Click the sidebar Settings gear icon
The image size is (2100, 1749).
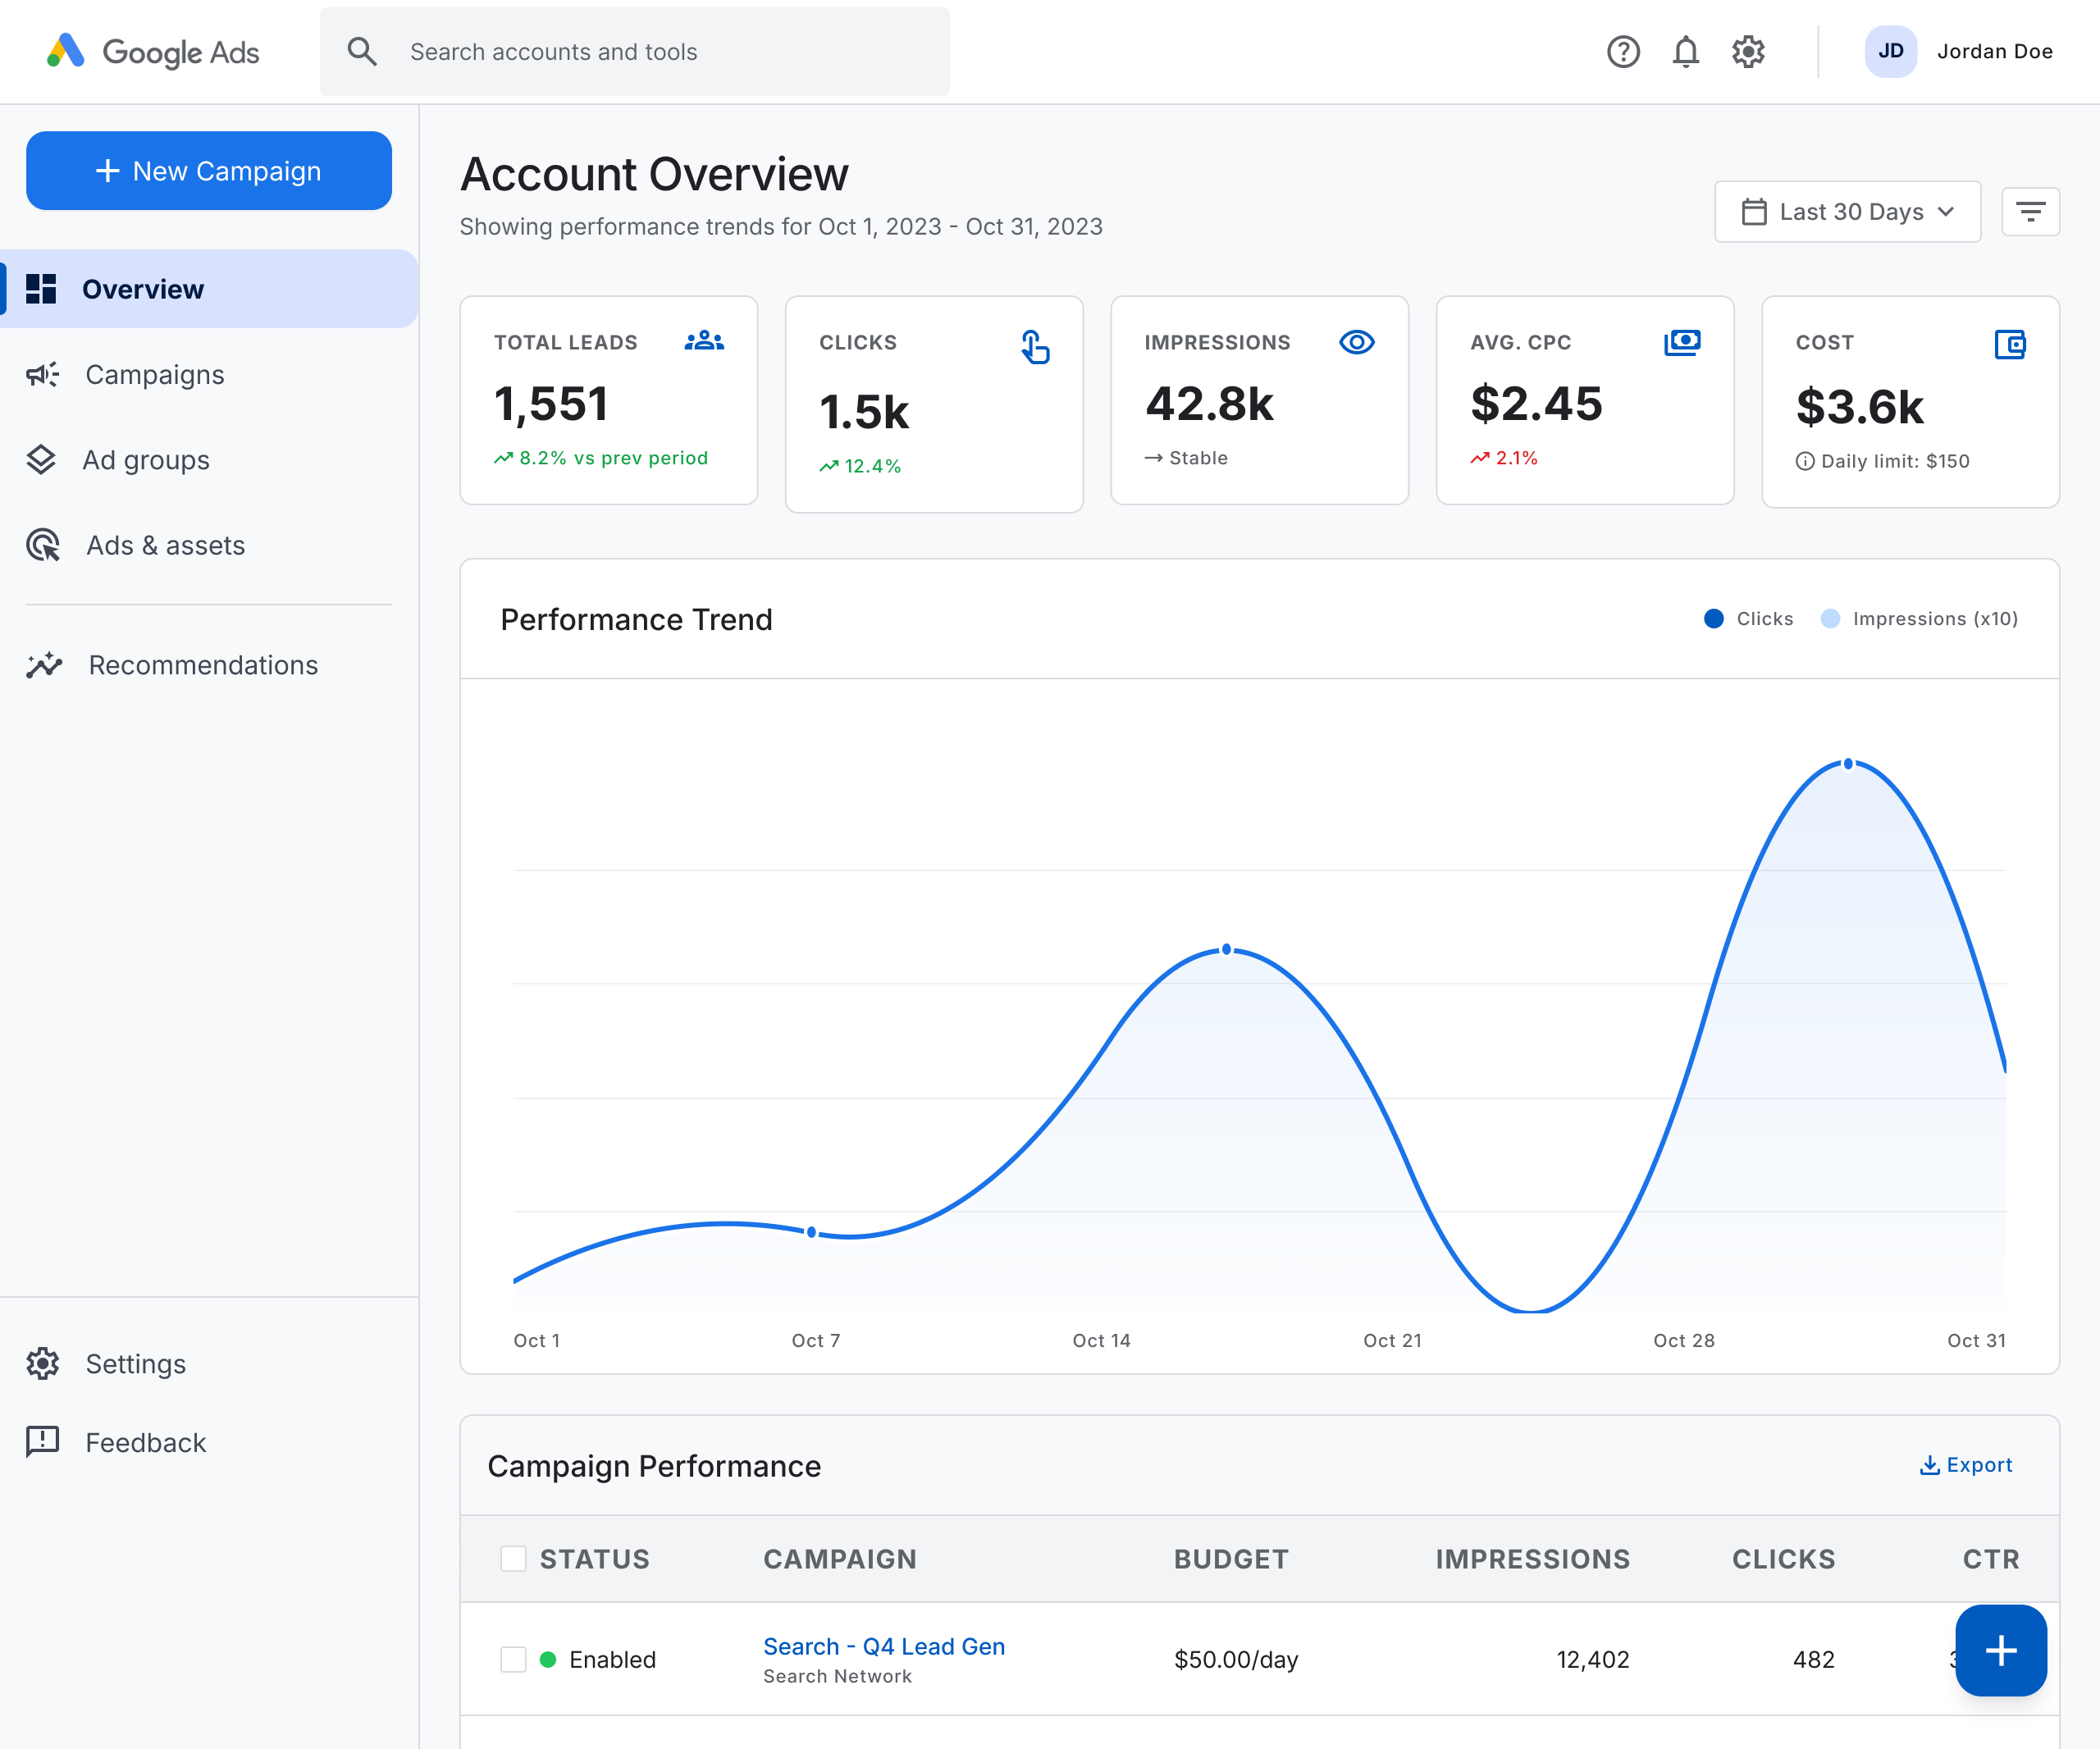click(x=42, y=1363)
